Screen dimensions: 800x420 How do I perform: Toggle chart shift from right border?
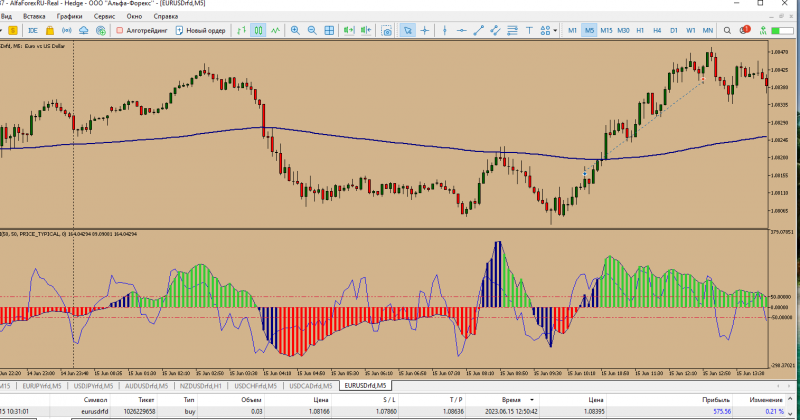366,31
